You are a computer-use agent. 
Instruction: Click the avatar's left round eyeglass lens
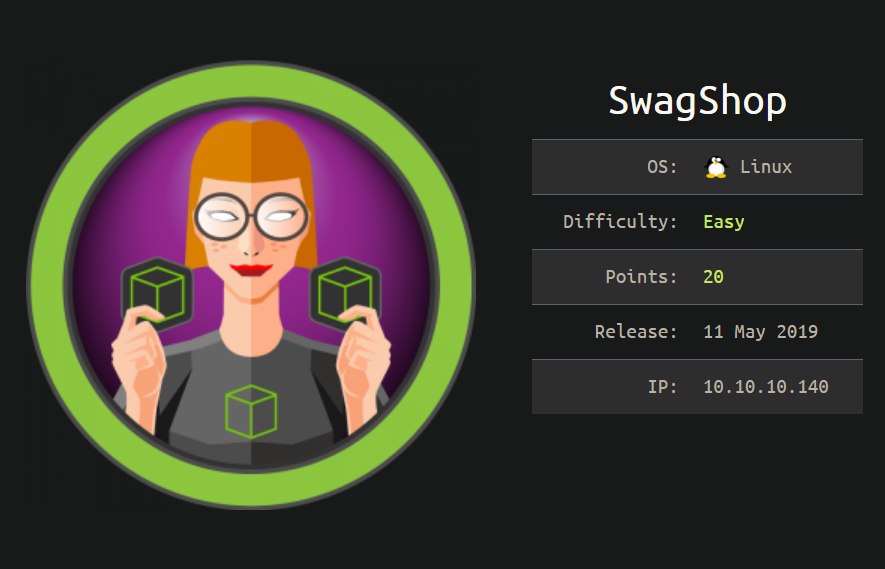click(224, 216)
